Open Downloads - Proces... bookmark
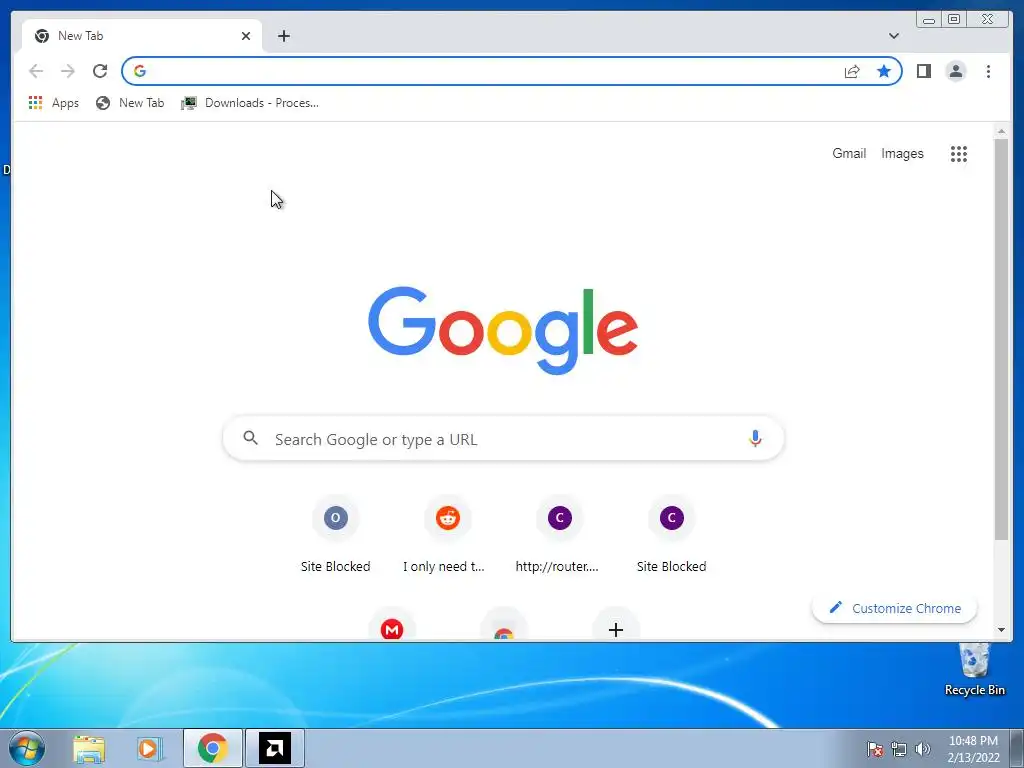This screenshot has height=768, width=1024. pyautogui.click(x=250, y=103)
